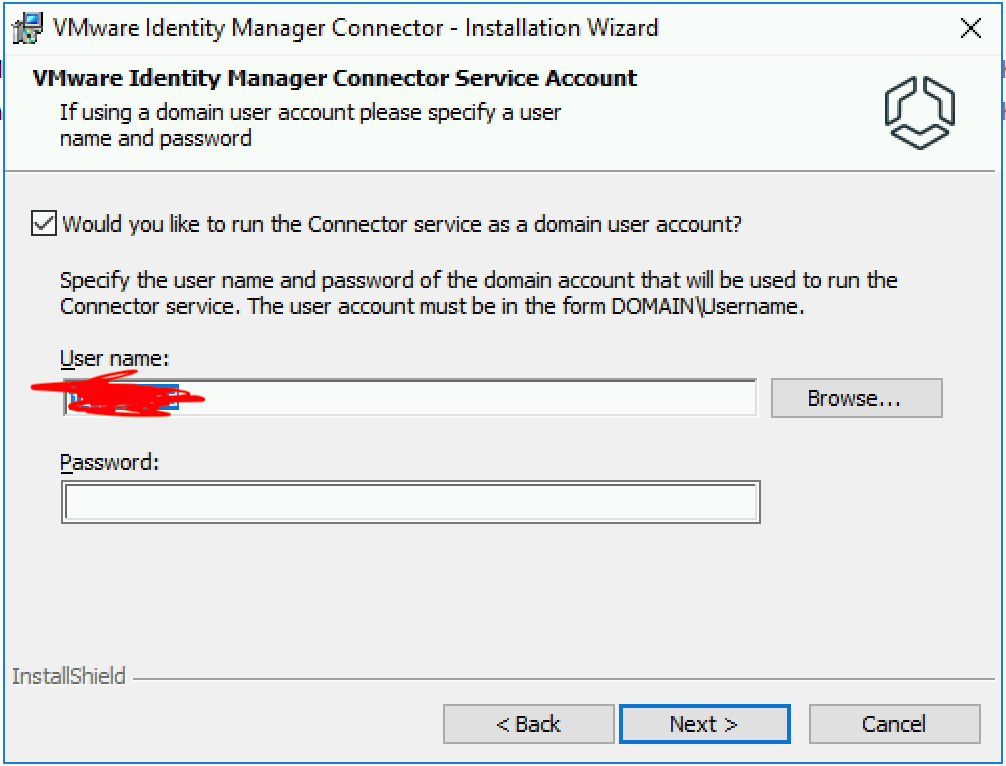Click the "If using a domain user account" subtitle
This screenshot has width=1006, height=766.
[311, 125]
